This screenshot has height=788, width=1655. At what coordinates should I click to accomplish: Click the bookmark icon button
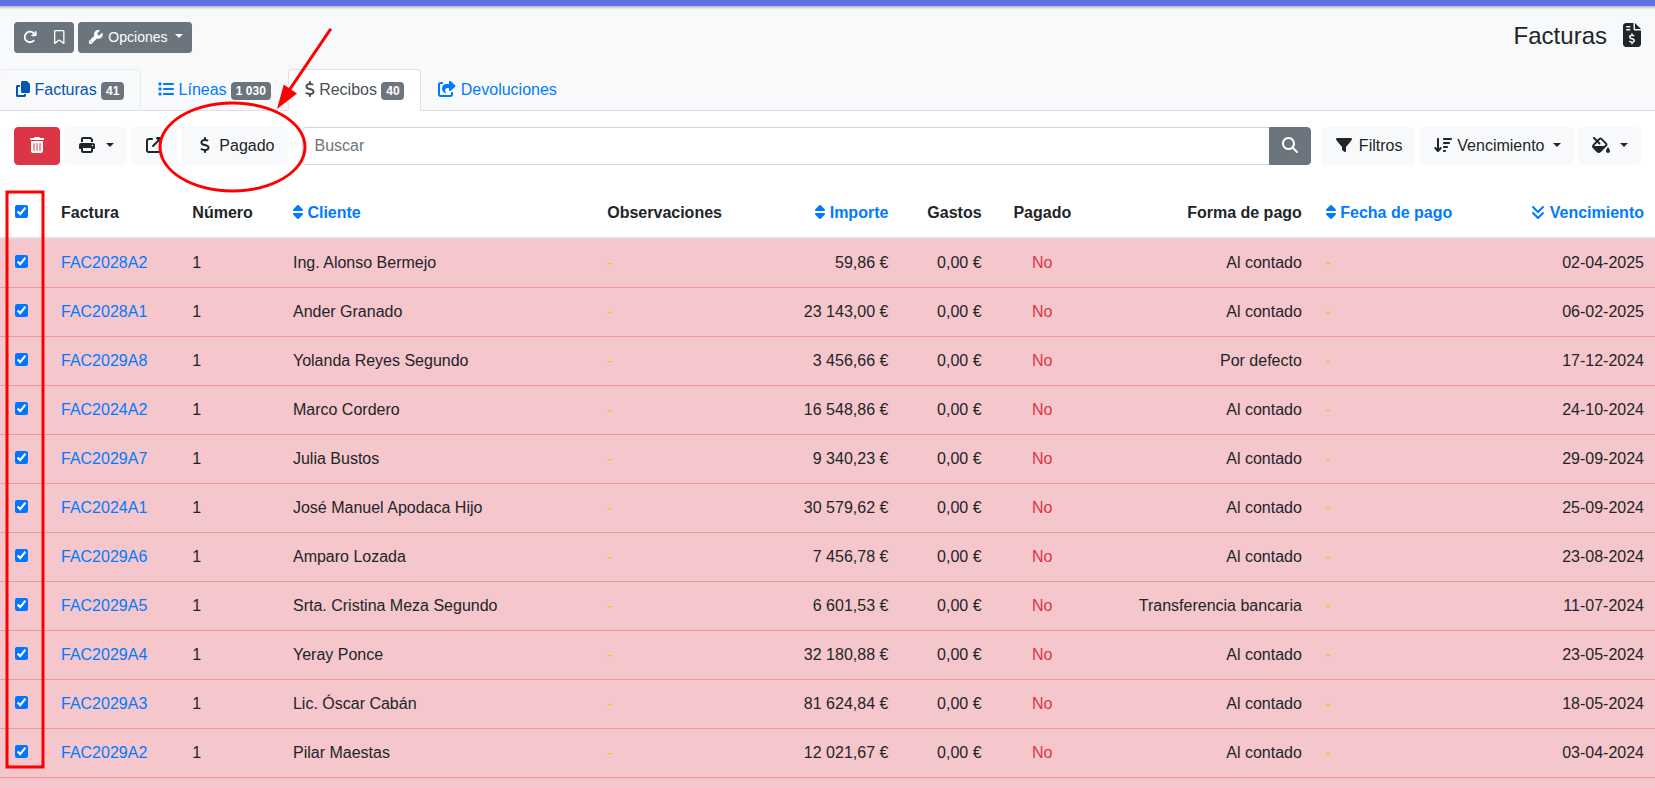coord(59,37)
